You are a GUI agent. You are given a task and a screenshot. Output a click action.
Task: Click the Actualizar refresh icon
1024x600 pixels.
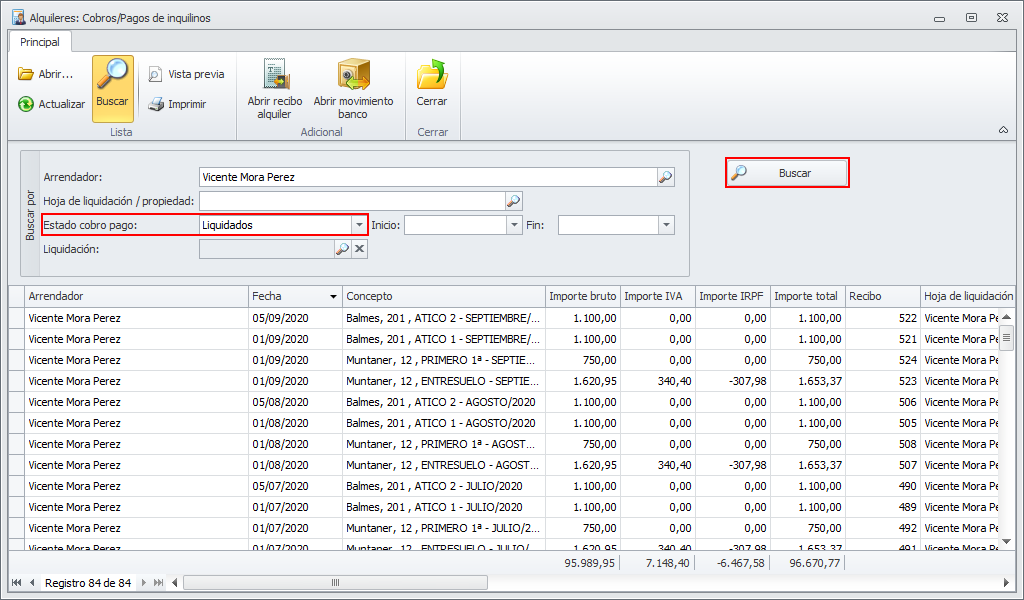point(27,104)
